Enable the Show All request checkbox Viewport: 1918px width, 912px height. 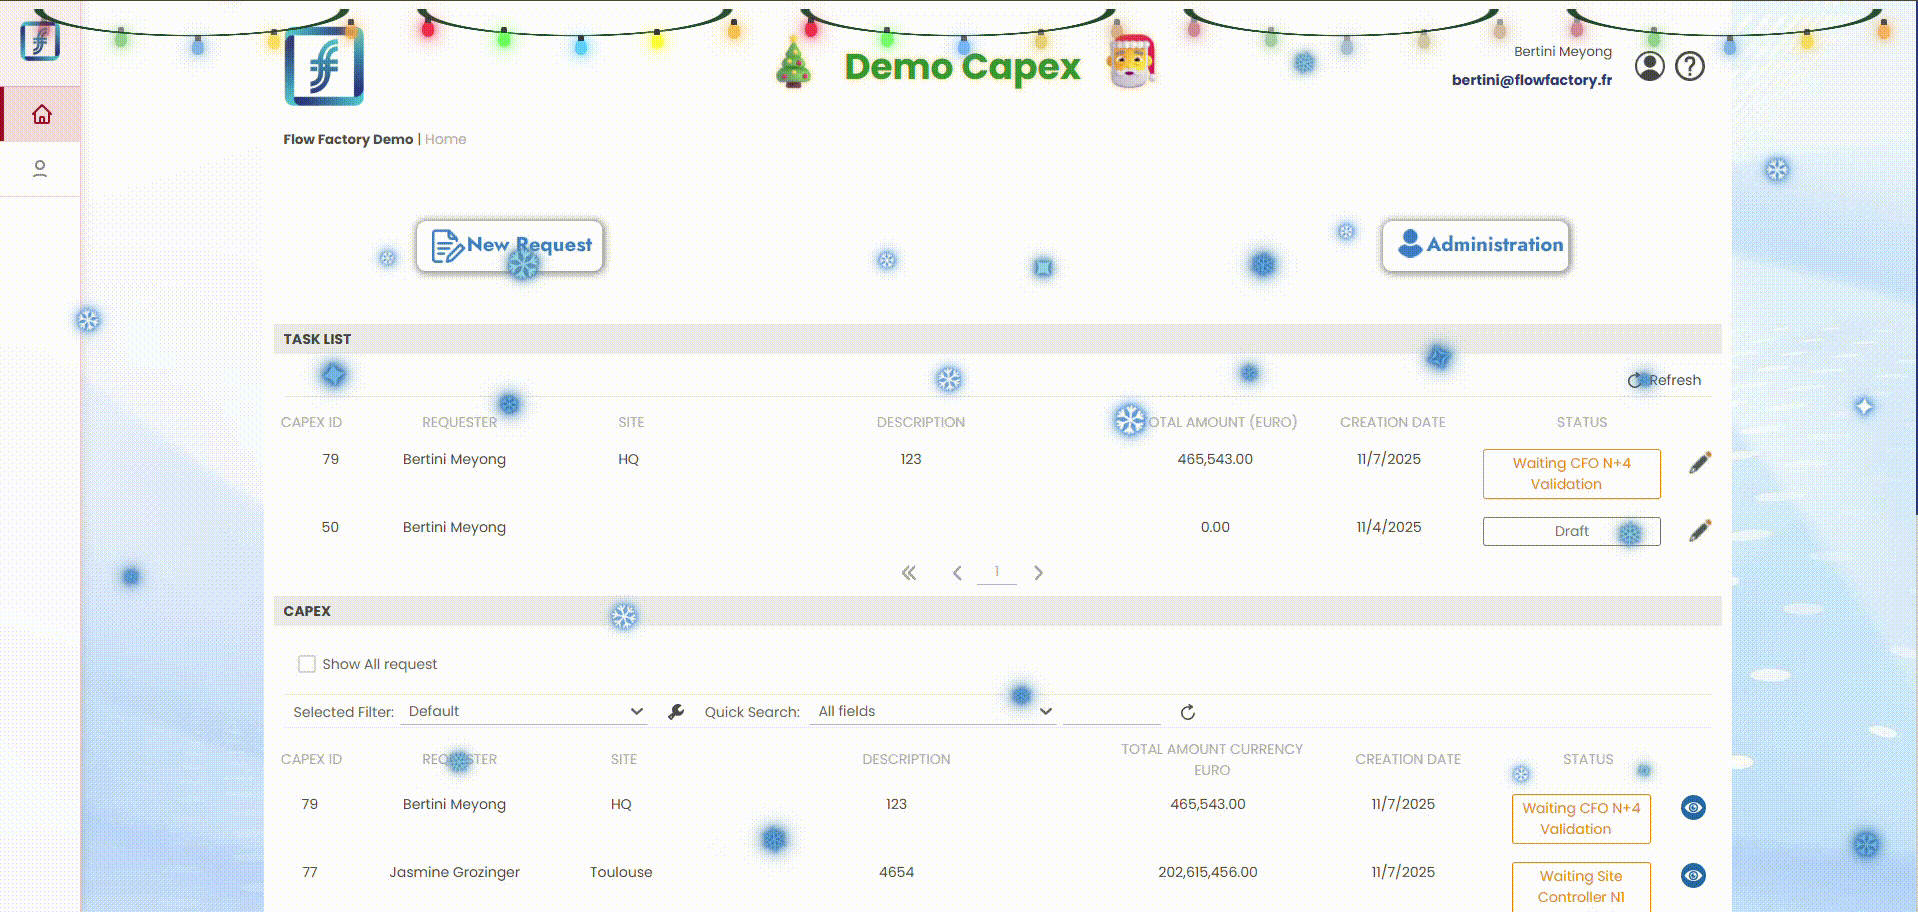pyautogui.click(x=307, y=664)
